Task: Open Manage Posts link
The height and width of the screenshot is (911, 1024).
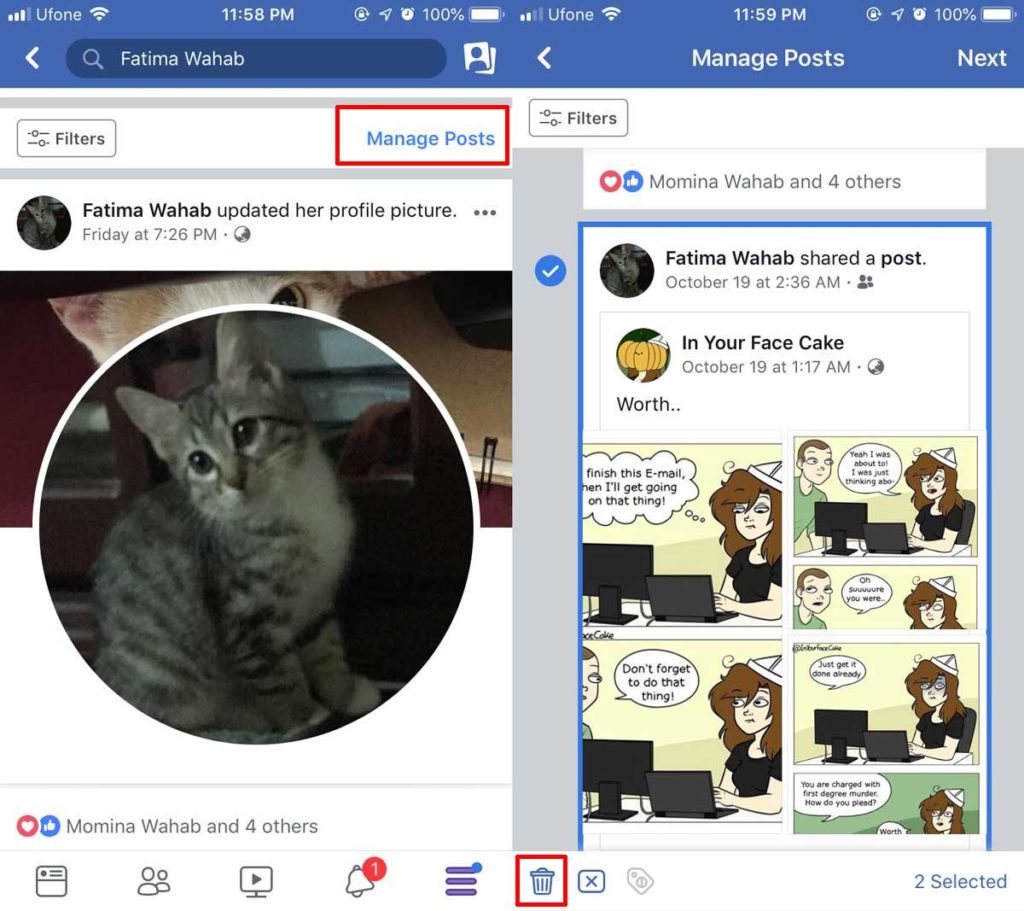Action: [x=422, y=139]
